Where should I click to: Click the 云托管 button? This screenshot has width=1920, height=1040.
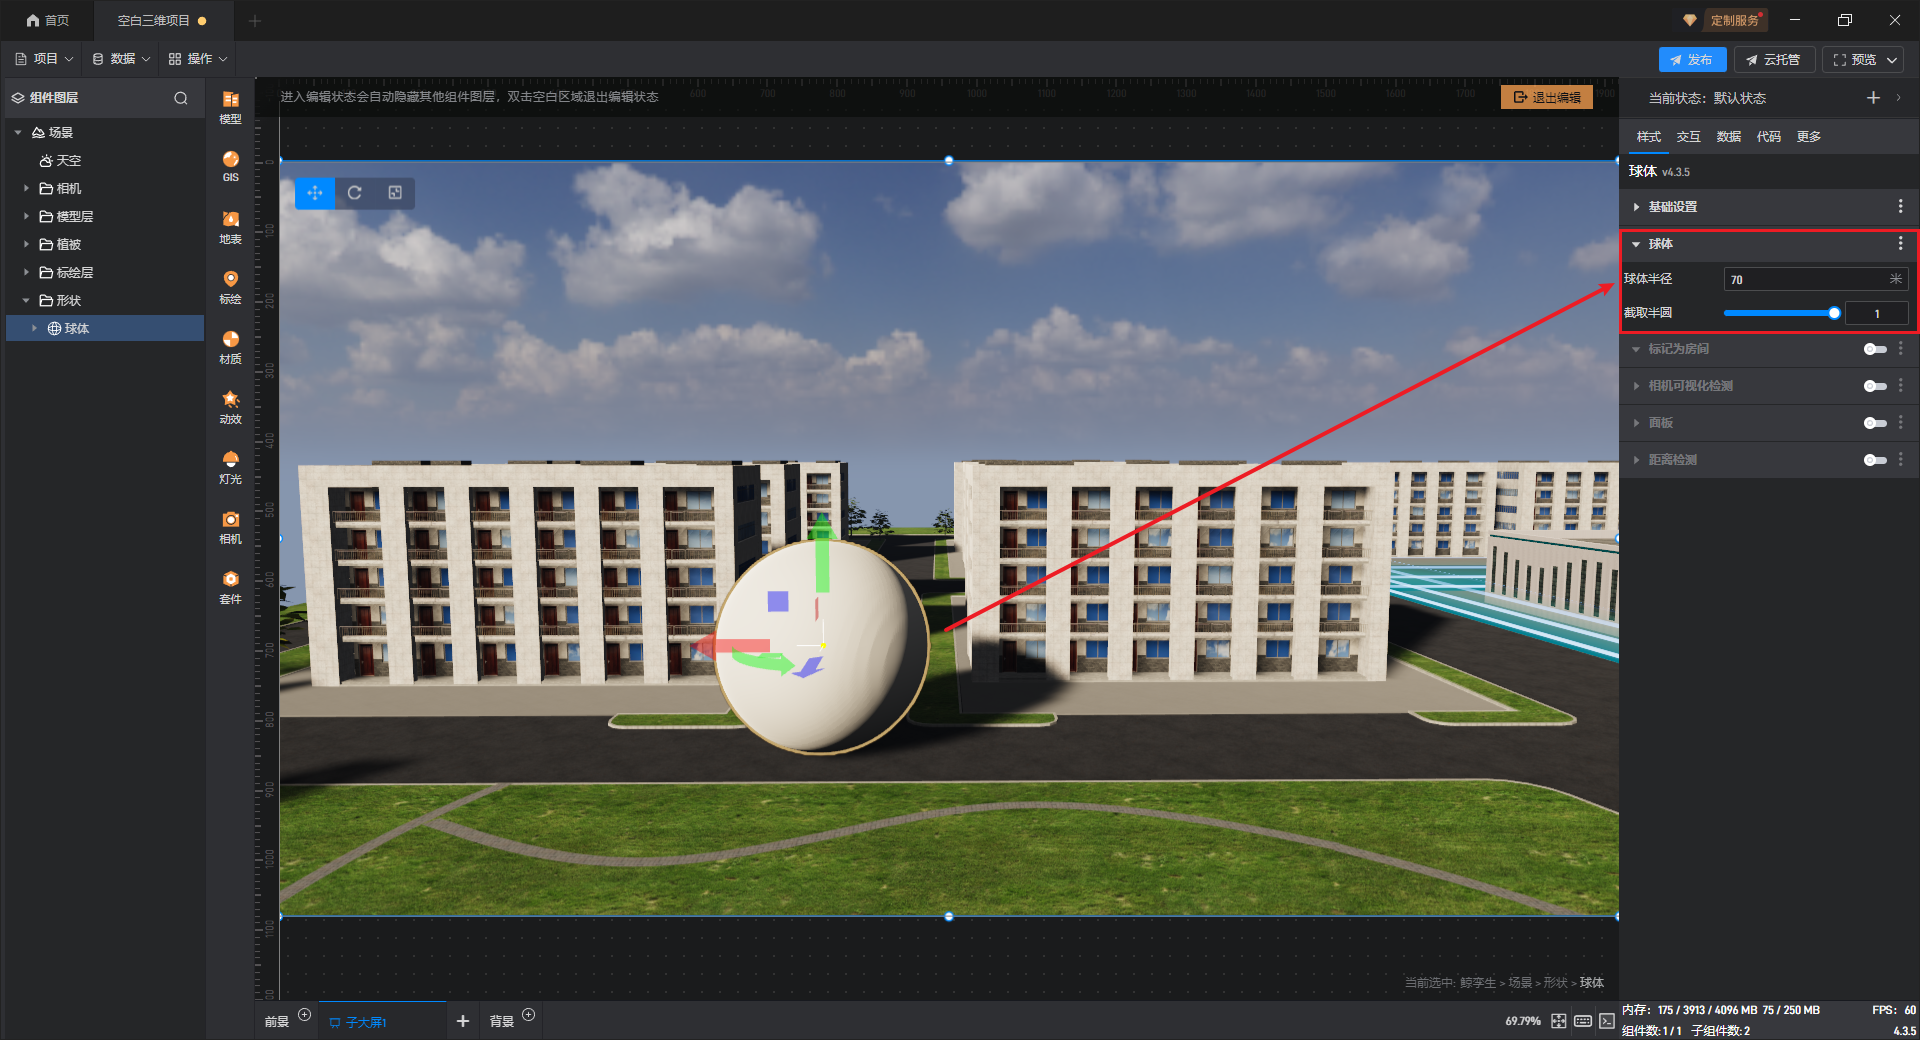click(1773, 60)
